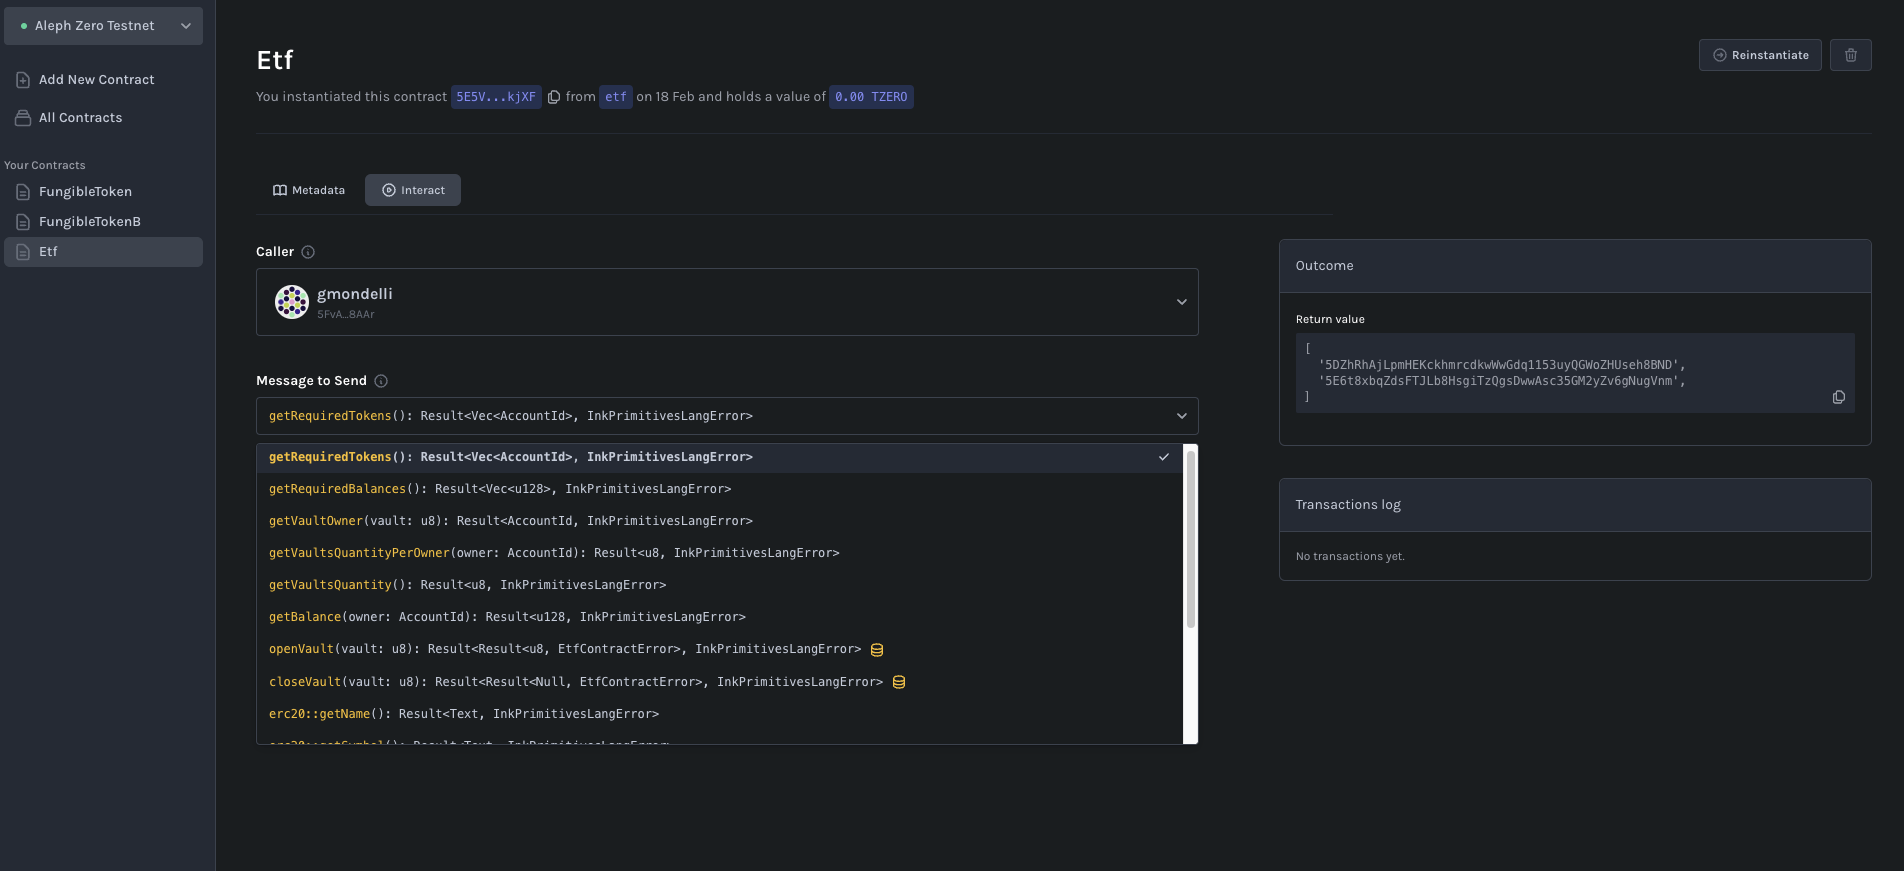Toggle the Message to Send chevron
Screen dimensions: 1904x871
1182,416
